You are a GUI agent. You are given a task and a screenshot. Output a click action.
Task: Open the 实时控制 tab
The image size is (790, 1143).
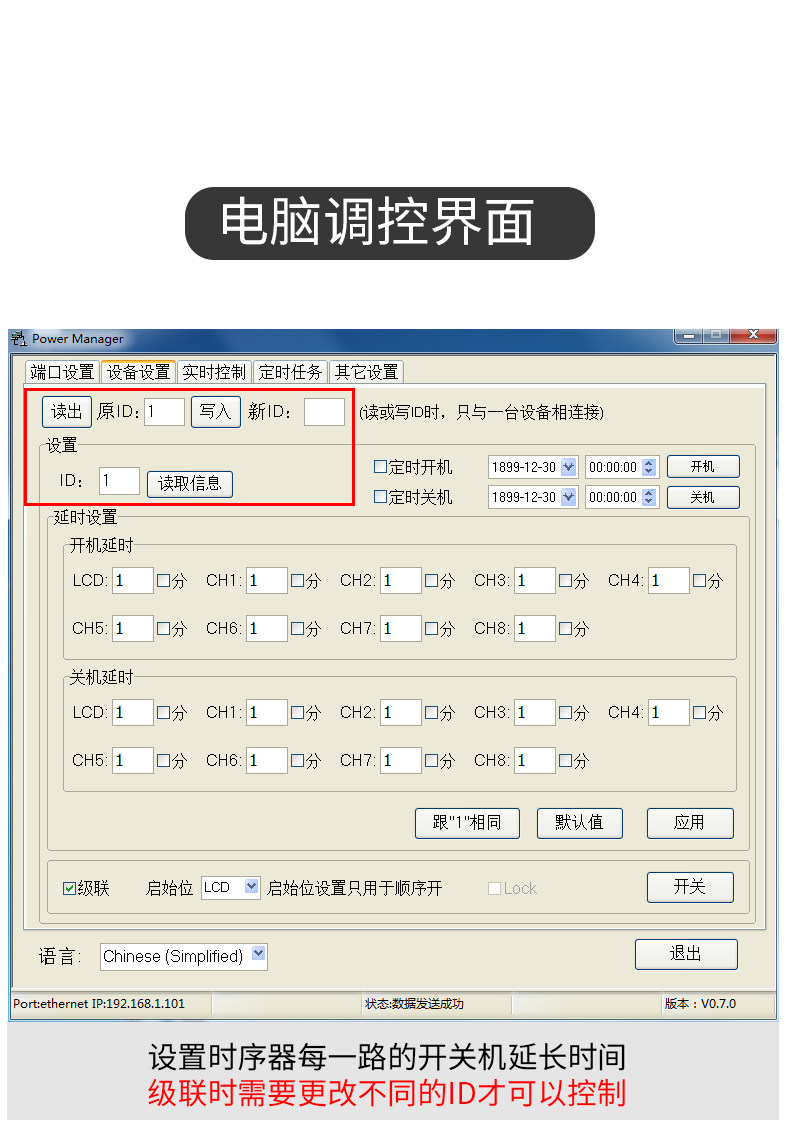coord(214,372)
